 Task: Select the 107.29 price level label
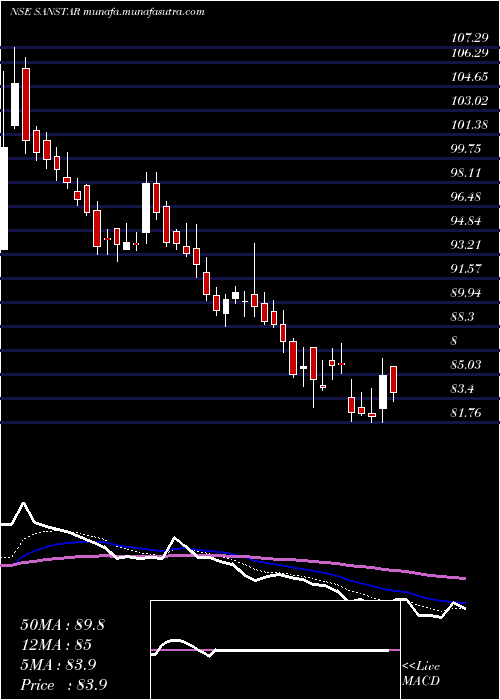click(x=468, y=38)
